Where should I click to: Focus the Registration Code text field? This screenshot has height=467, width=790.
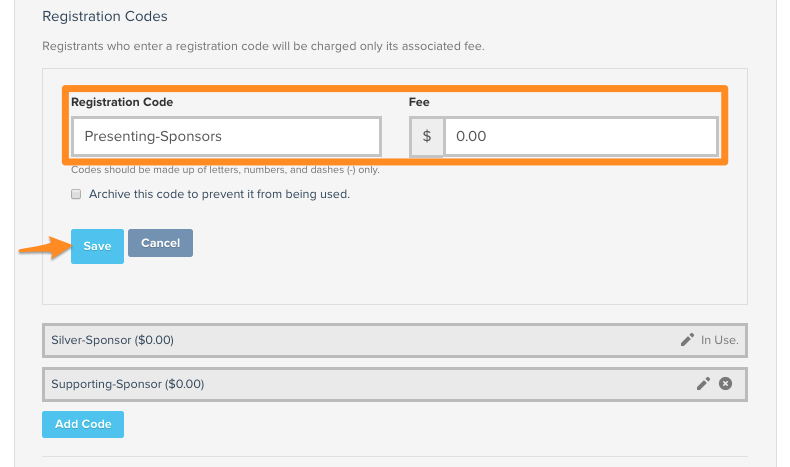[x=226, y=137]
